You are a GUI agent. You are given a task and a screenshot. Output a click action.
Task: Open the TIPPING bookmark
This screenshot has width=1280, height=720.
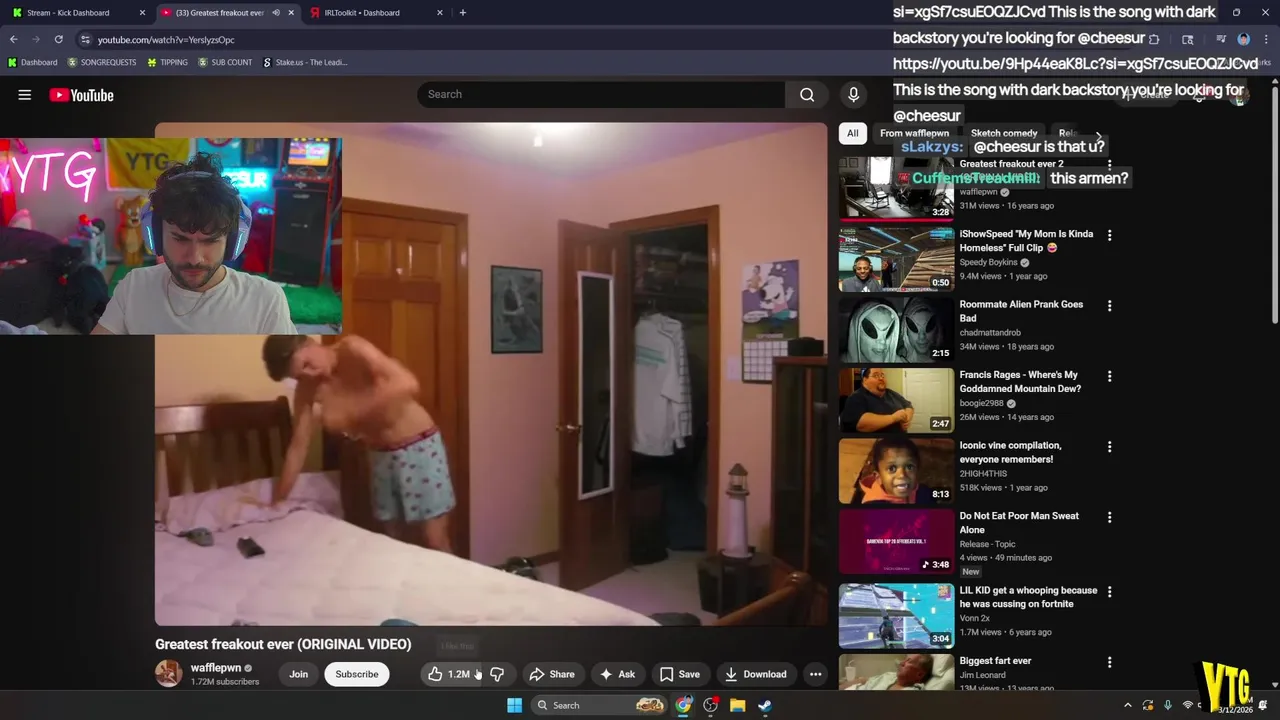[x=167, y=62]
